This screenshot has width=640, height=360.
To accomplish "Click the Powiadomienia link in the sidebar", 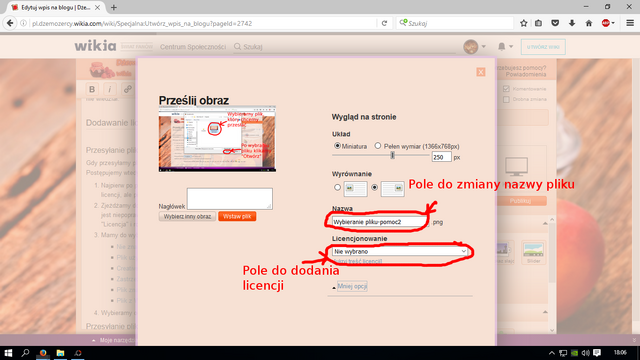I will coord(526,74).
